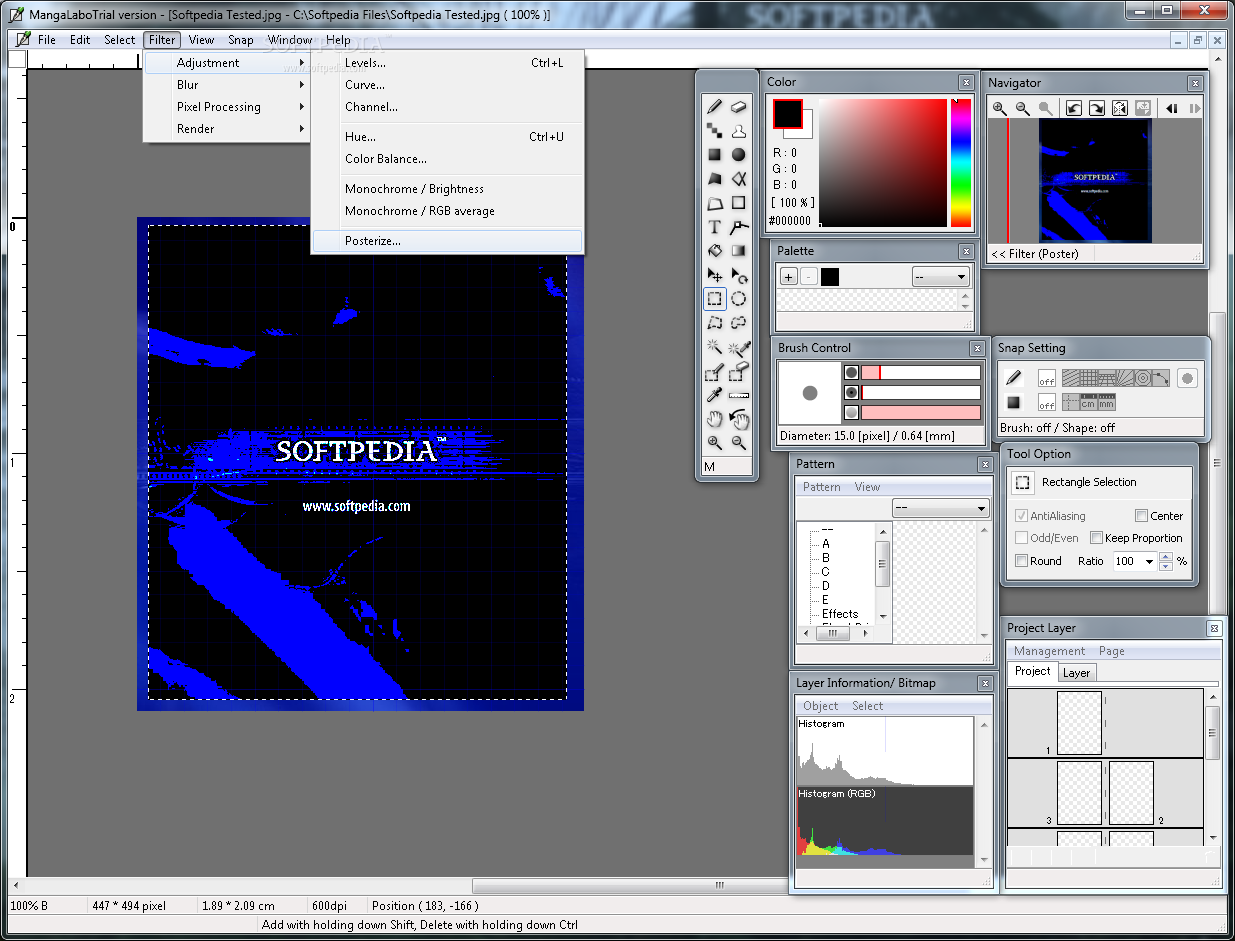Open the Pattern category dropdown

[941, 508]
